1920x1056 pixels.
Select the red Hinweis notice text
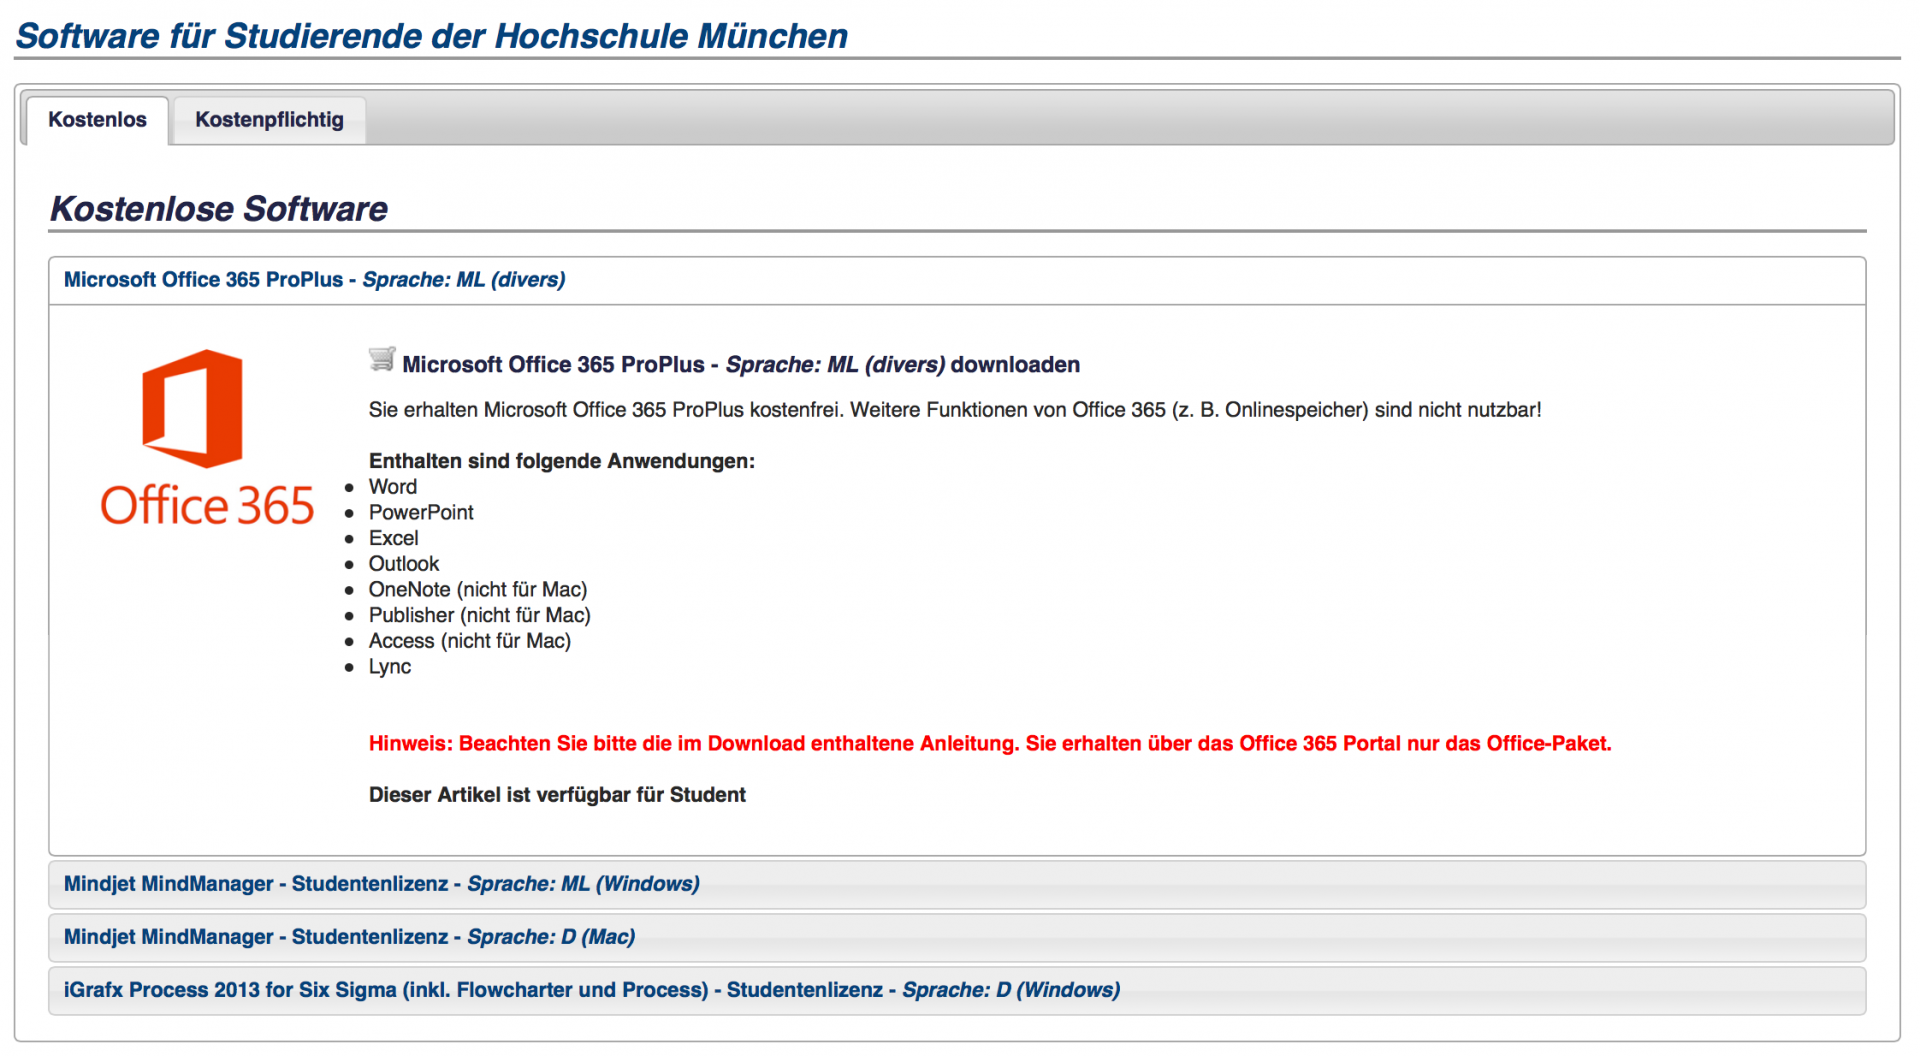[990, 744]
